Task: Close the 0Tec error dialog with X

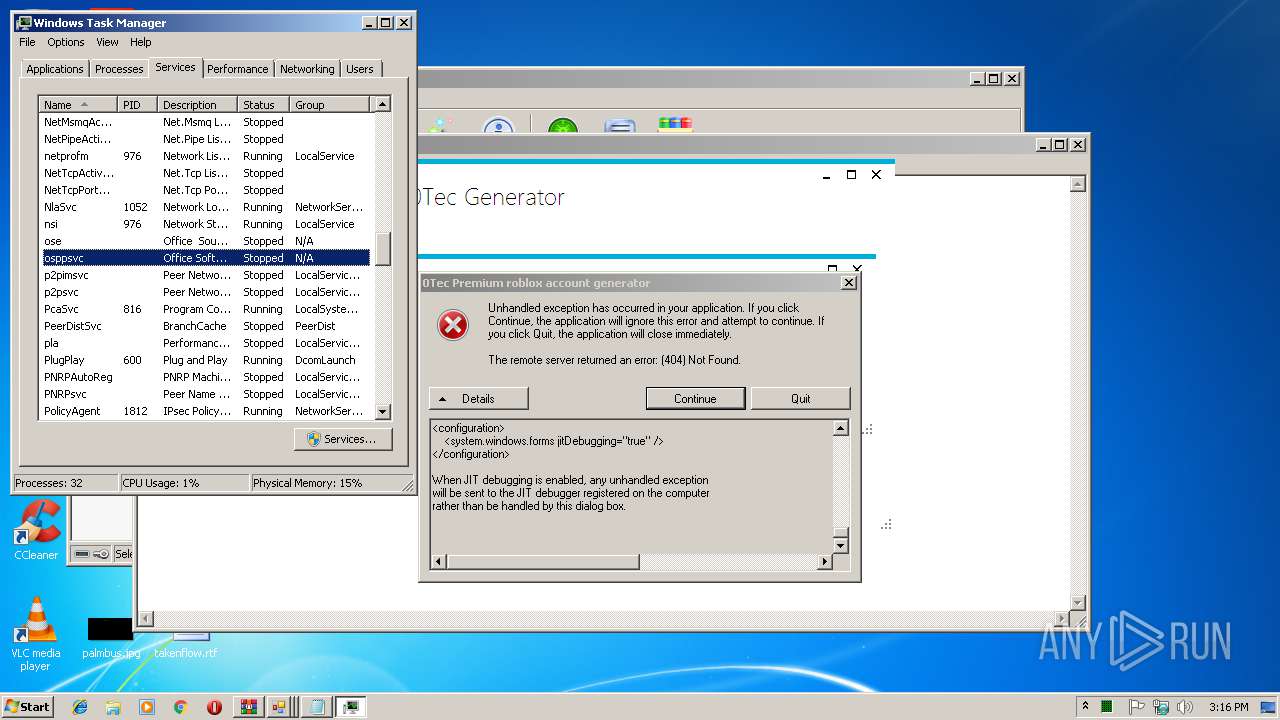Action: [848, 283]
